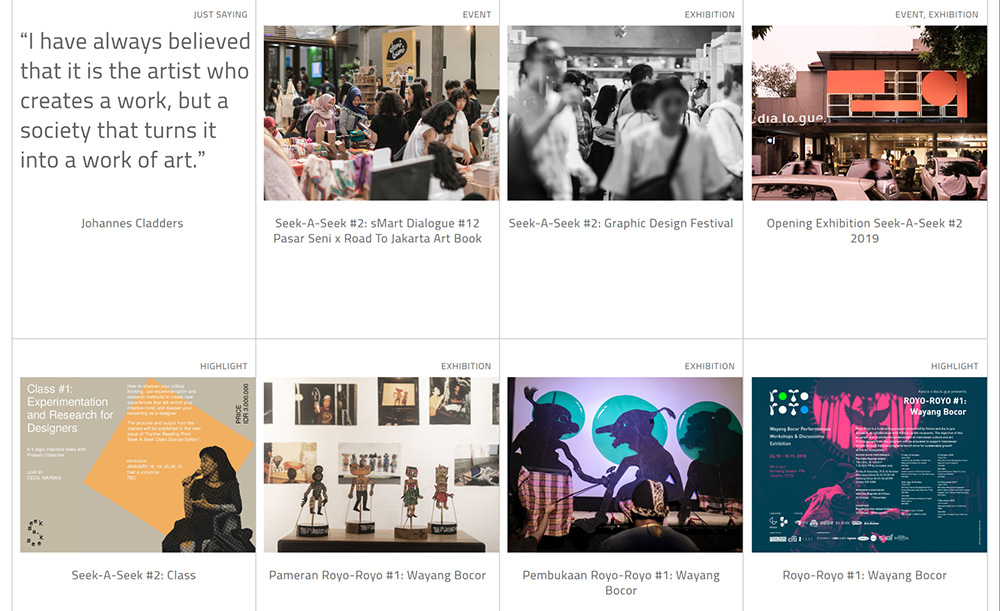Select the EVENT category above Pasar Seni post
Image resolution: width=1000 pixels, height=611 pixels.
click(x=477, y=15)
